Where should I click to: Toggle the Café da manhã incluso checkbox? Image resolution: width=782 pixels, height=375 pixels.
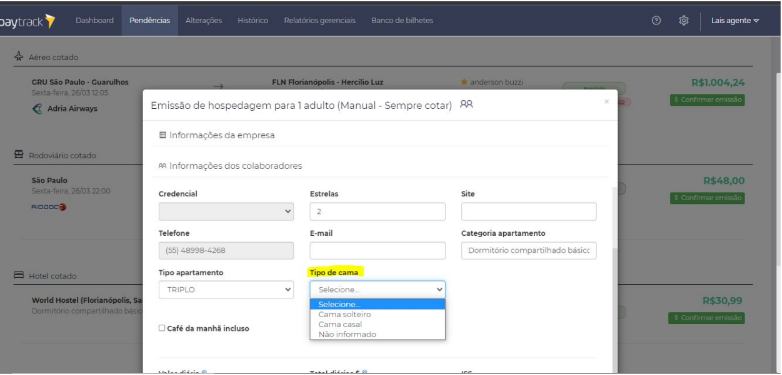pos(162,328)
